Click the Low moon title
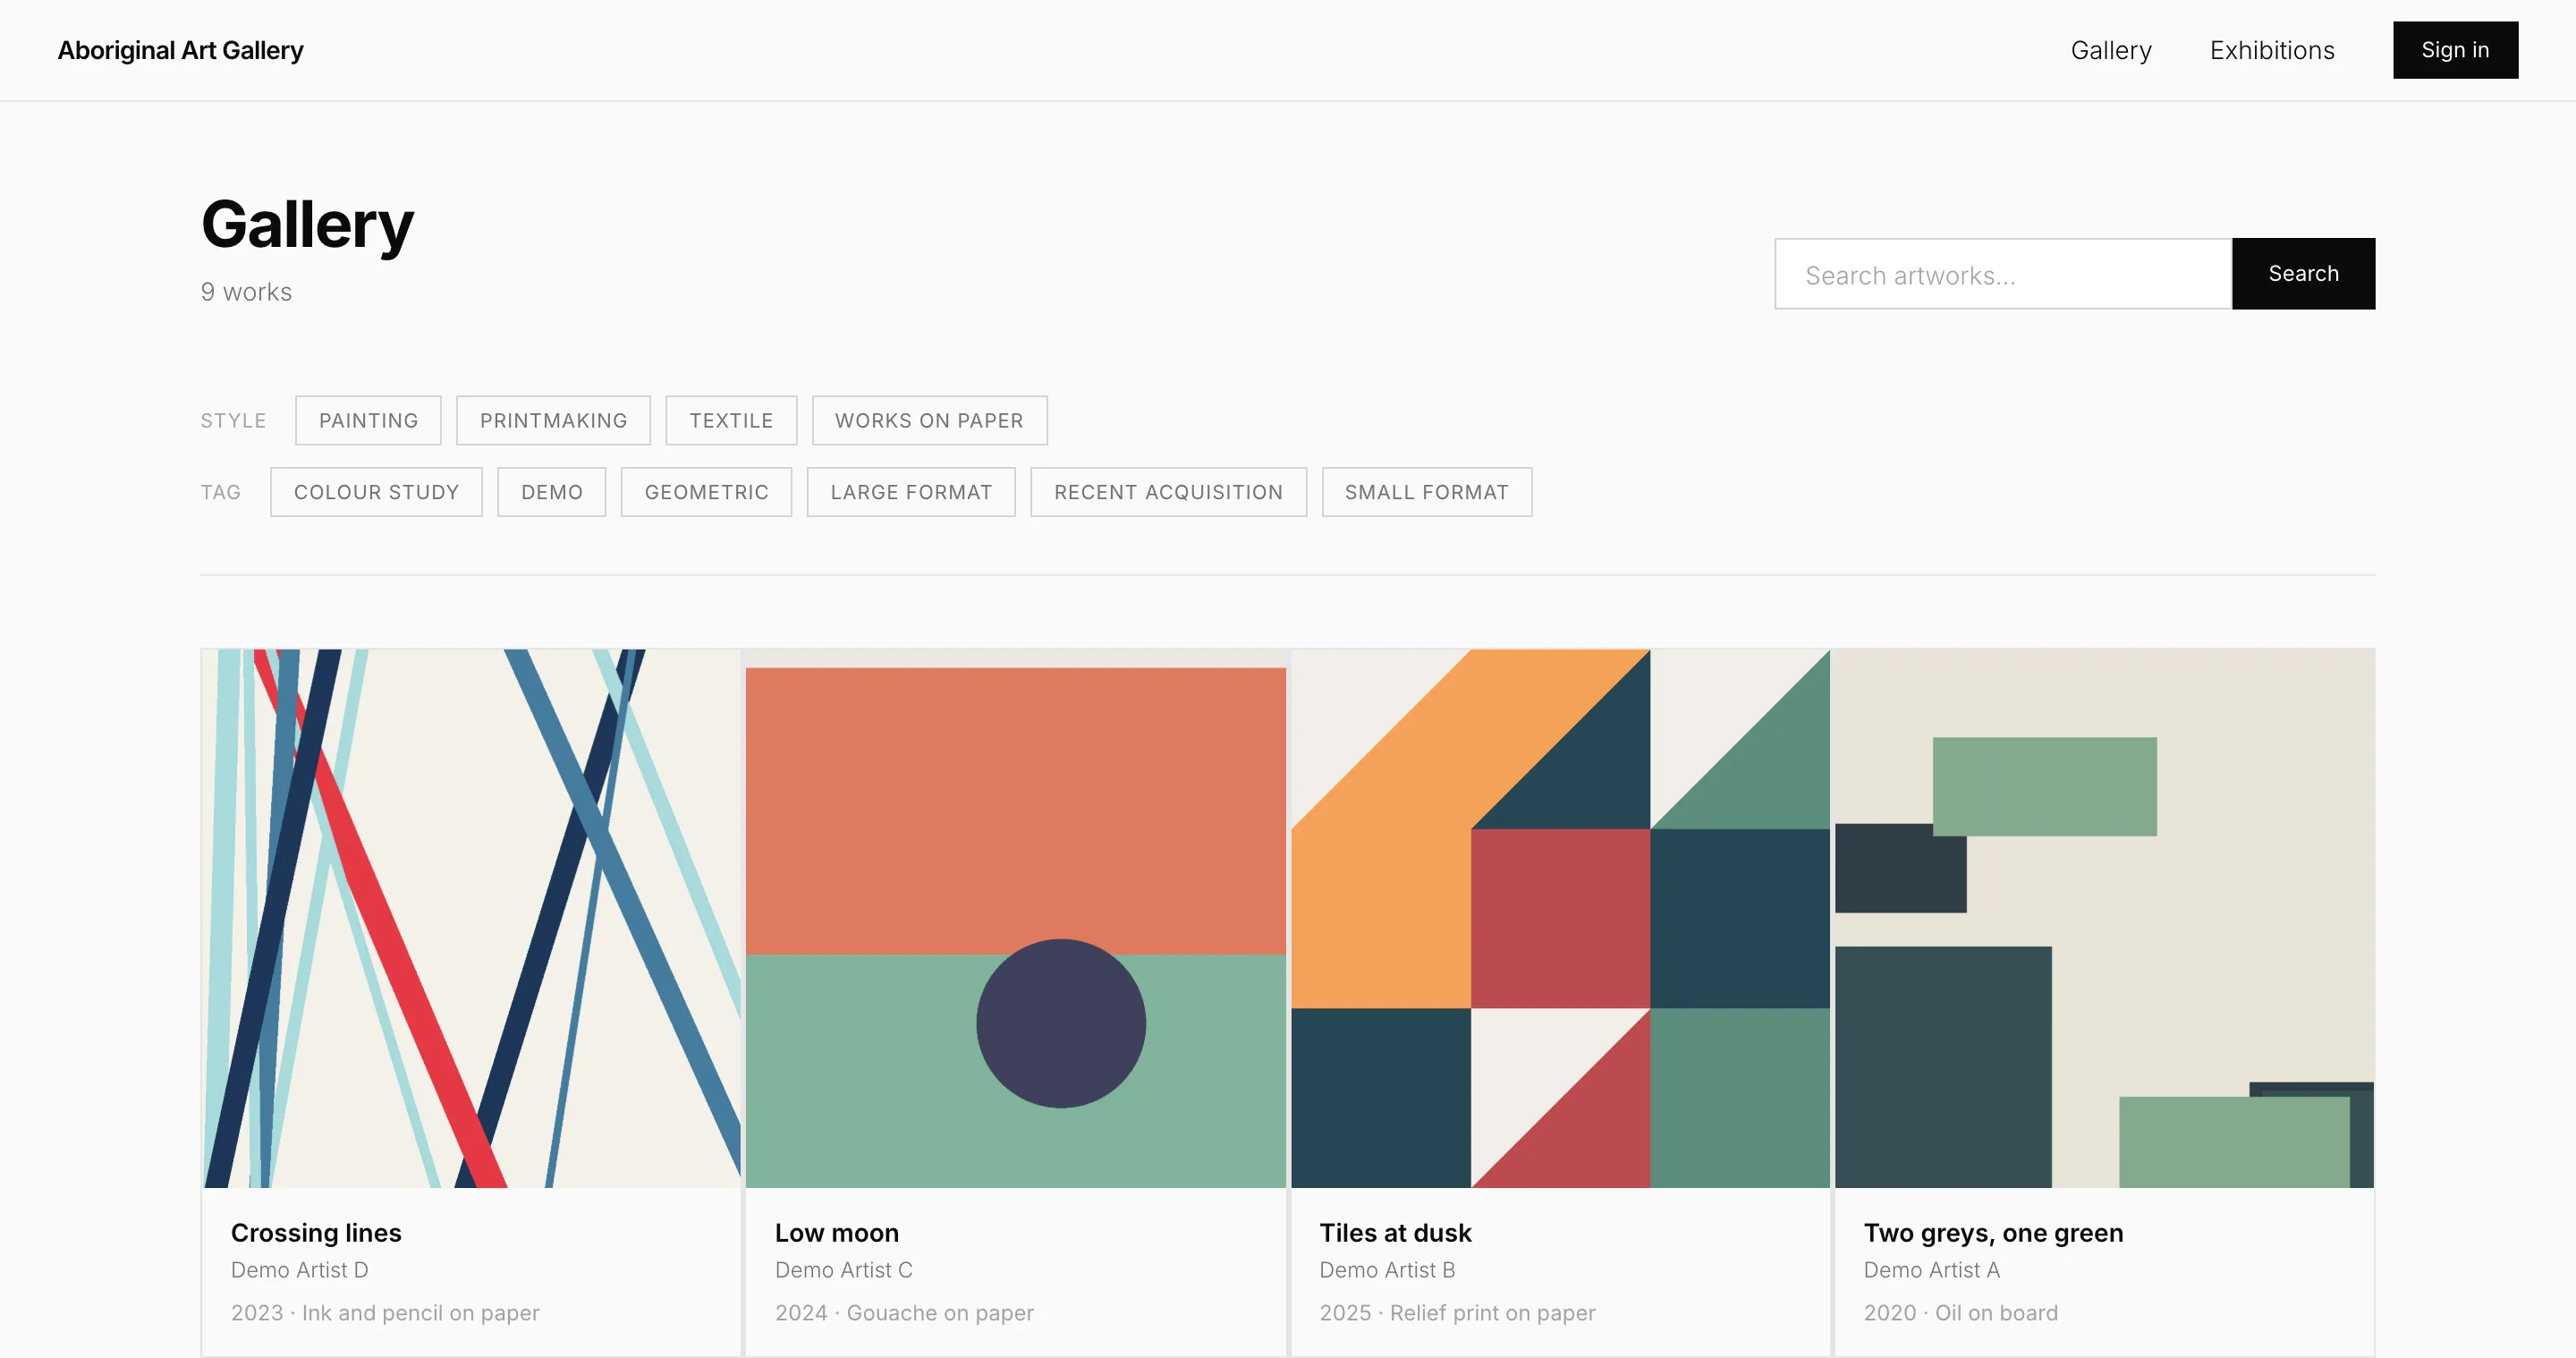The image size is (2576, 1358). point(837,1233)
